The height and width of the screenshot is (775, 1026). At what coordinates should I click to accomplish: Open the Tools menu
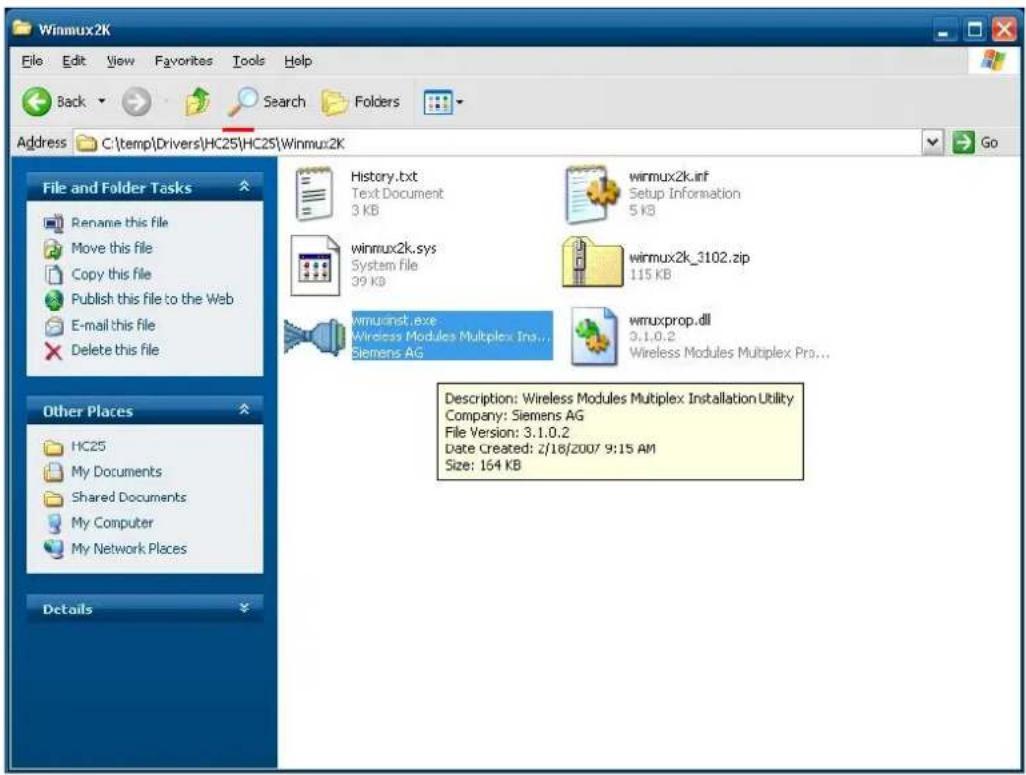[x=249, y=61]
